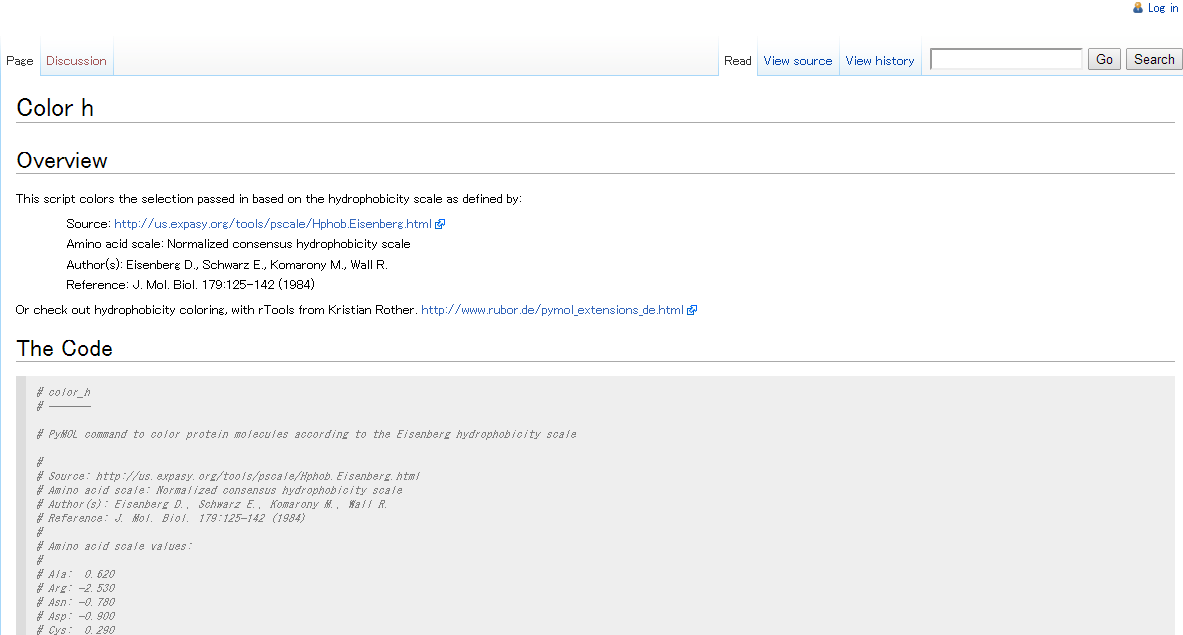Select the Read tab
Screen dimensions: 1183x635
[x=737, y=61]
